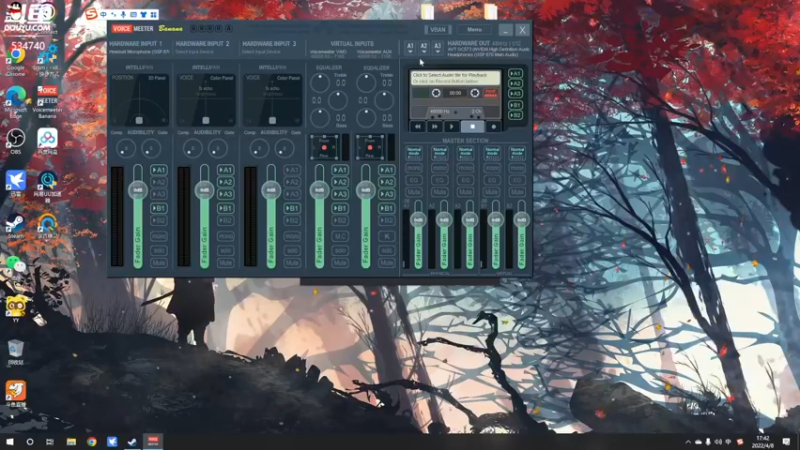Toggle recorder A1 output button
The width and height of the screenshot is (800, 450).
pyautogui.click(x=515, y=73)
